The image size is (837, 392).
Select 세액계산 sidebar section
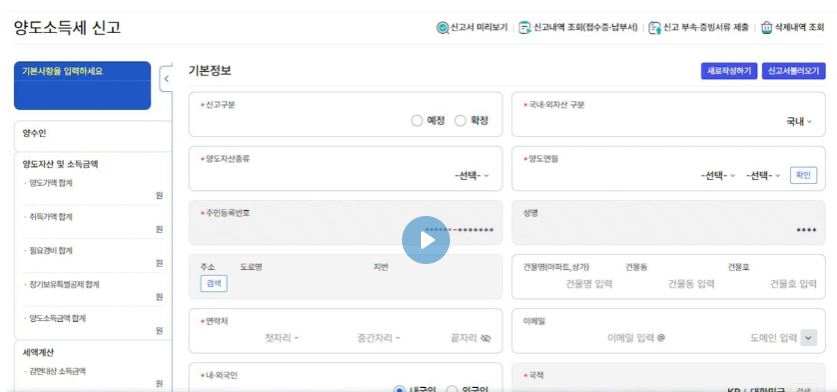38,352
